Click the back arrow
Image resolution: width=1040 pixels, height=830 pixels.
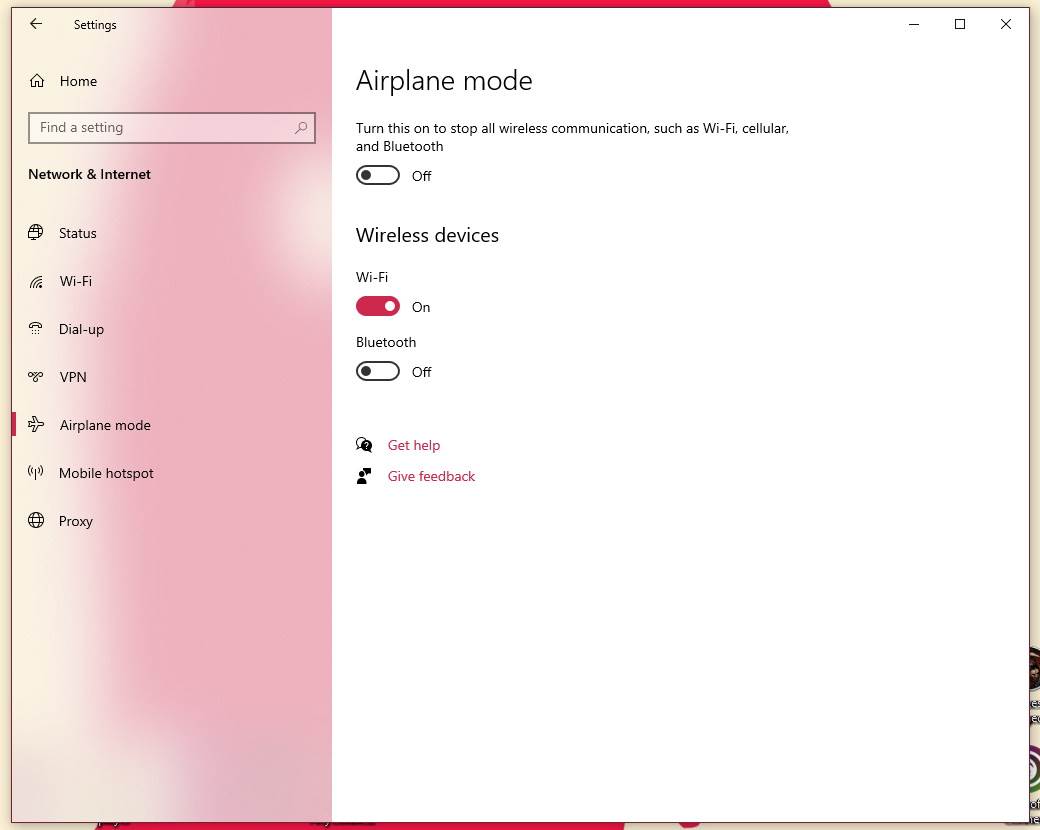point(35,24)
